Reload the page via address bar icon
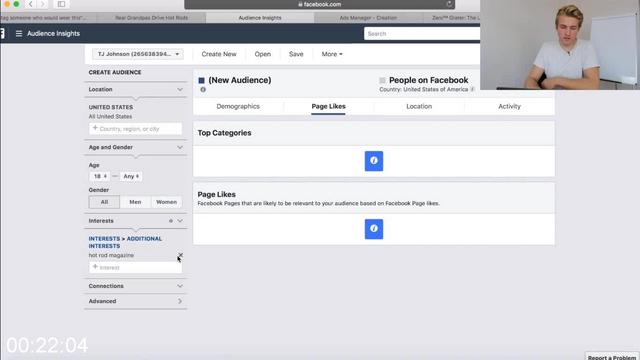The height and width of the screenshot is (360, 640). click(449, 4)
